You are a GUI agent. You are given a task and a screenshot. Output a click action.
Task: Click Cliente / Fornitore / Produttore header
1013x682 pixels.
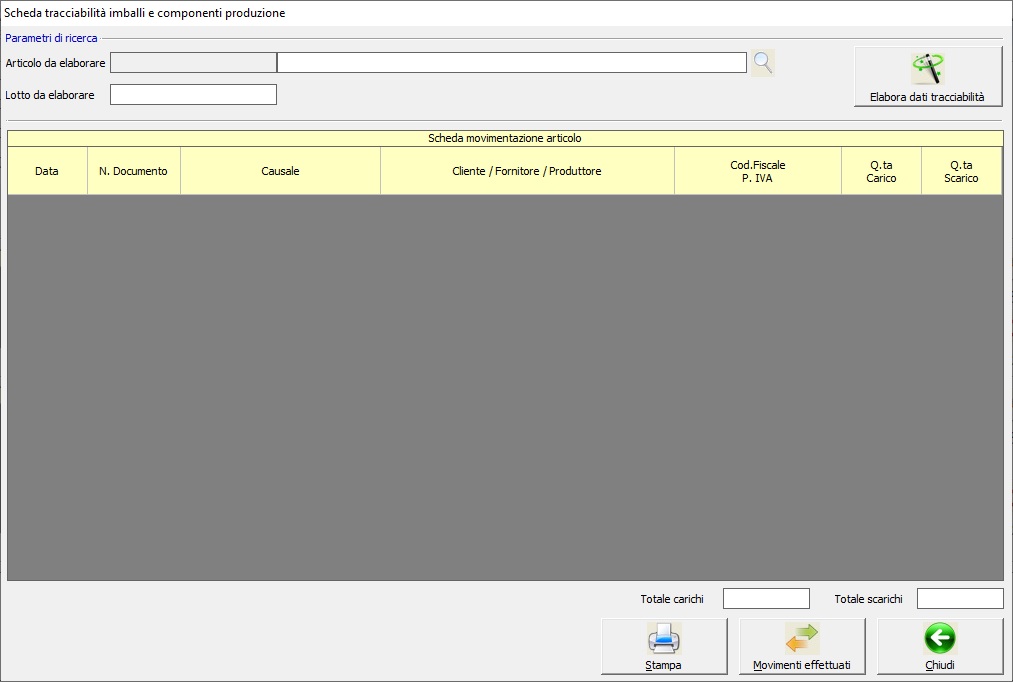pos(527,171)
